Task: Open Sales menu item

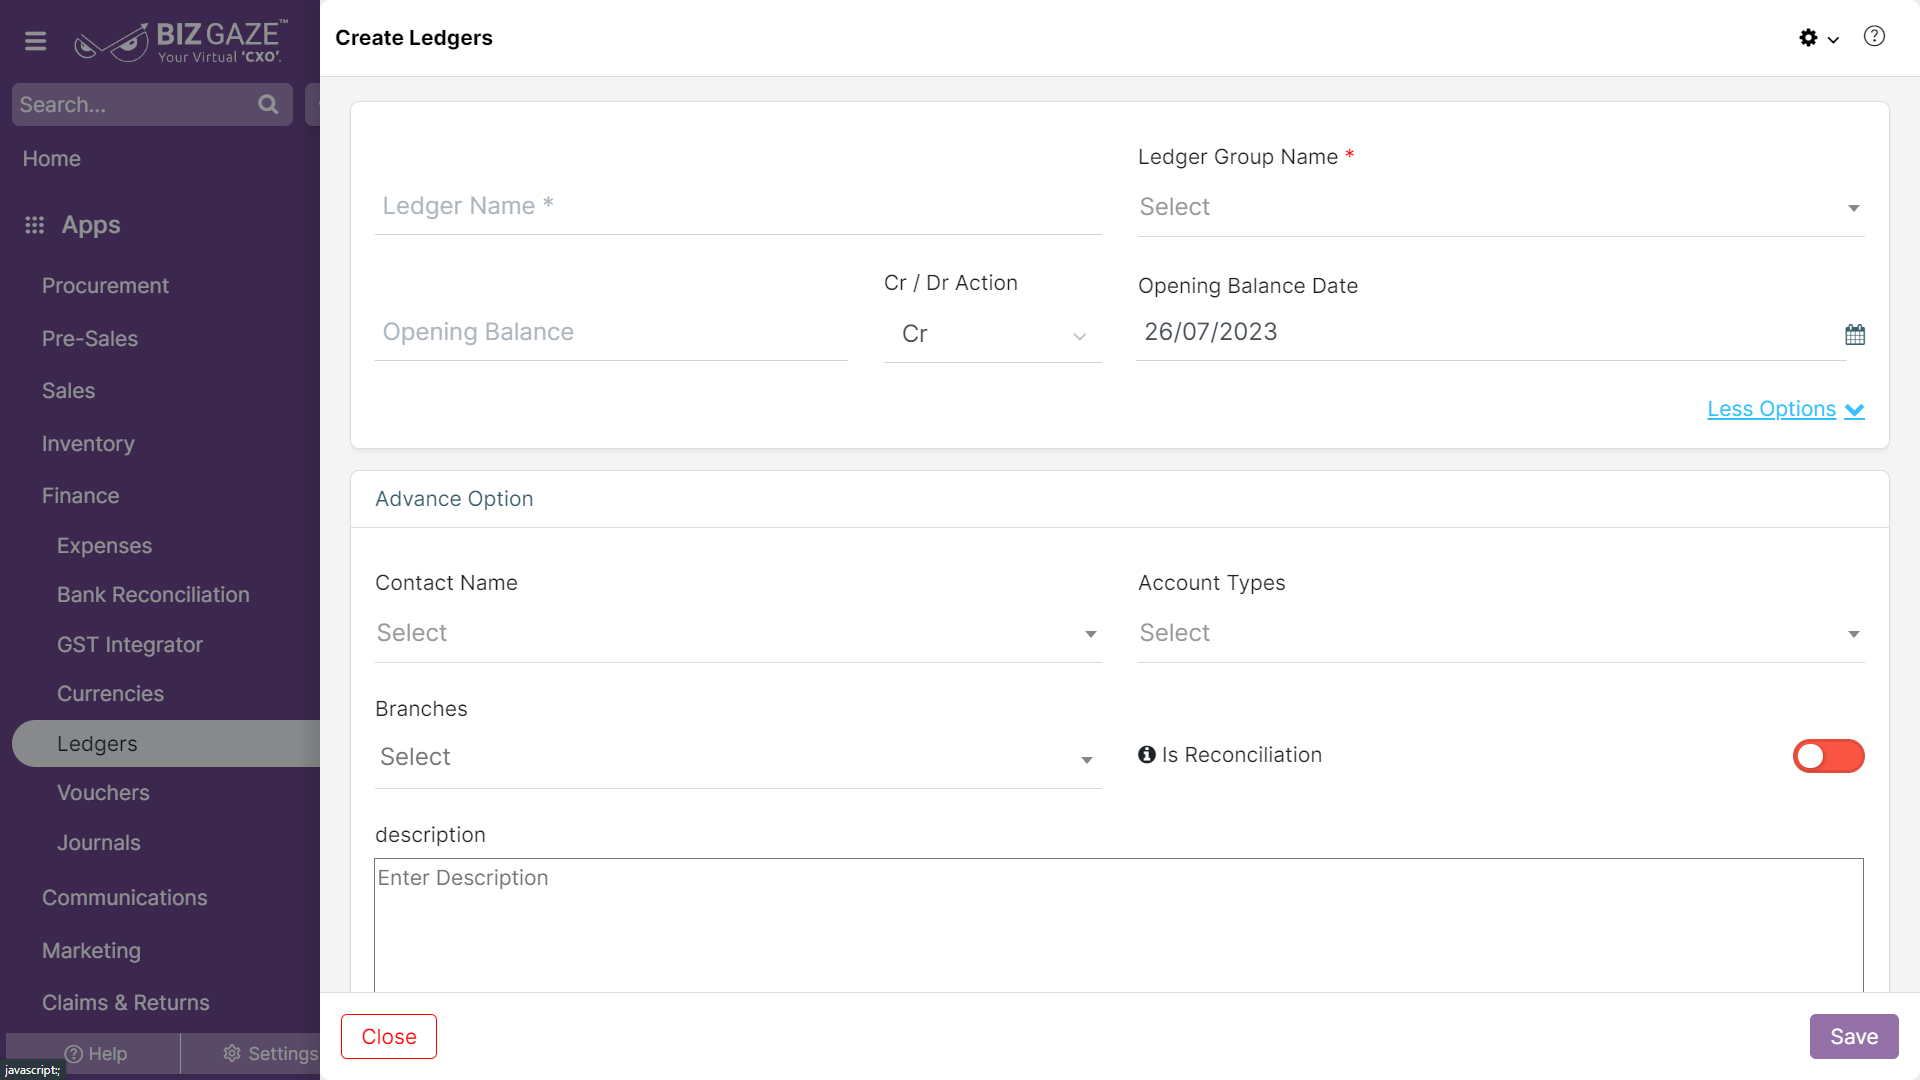Action: [68, 391]
